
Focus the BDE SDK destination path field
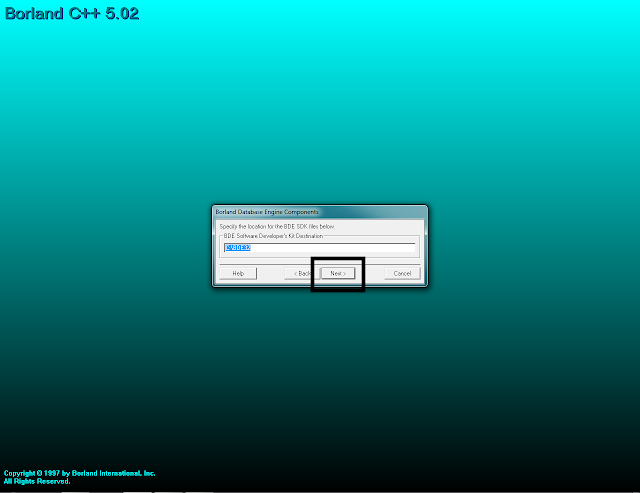(x=320, y=248)
